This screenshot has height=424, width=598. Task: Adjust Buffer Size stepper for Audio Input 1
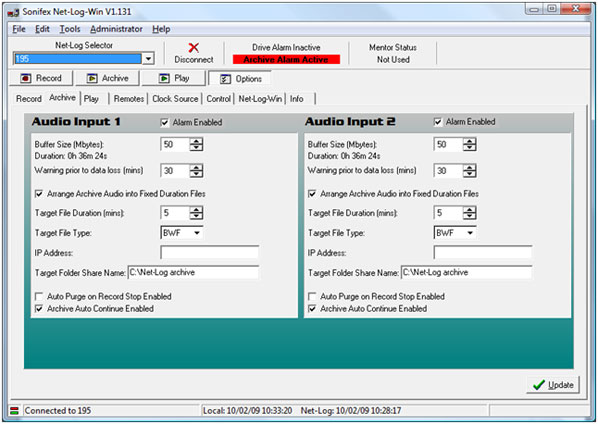pos(196,145)
